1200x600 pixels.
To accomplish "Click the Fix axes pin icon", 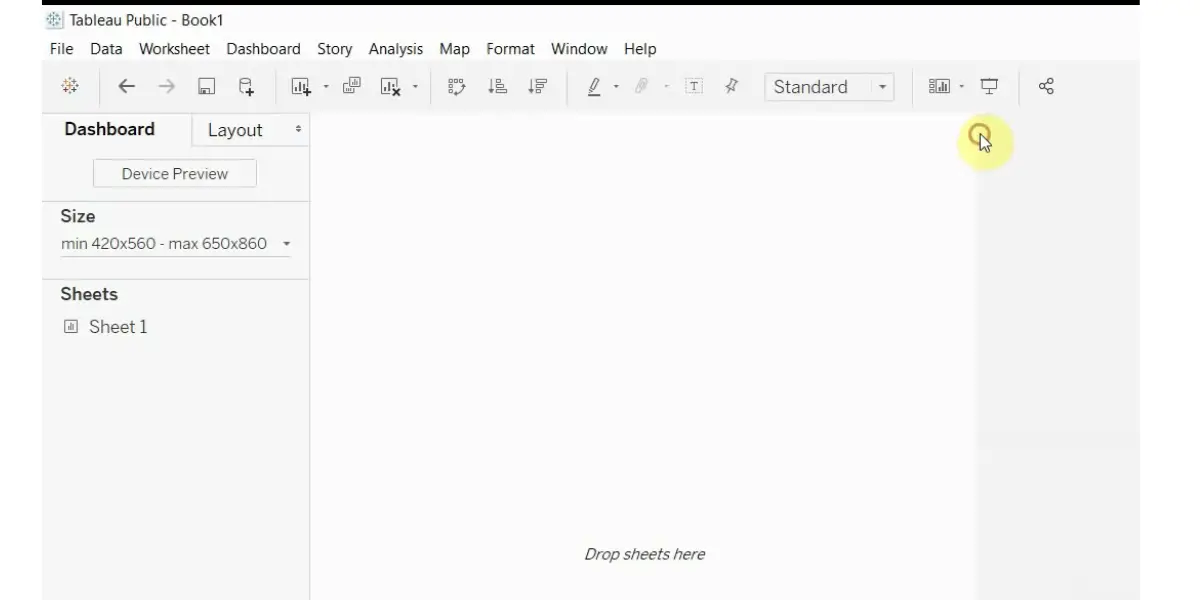I will [x=731, y=86].
